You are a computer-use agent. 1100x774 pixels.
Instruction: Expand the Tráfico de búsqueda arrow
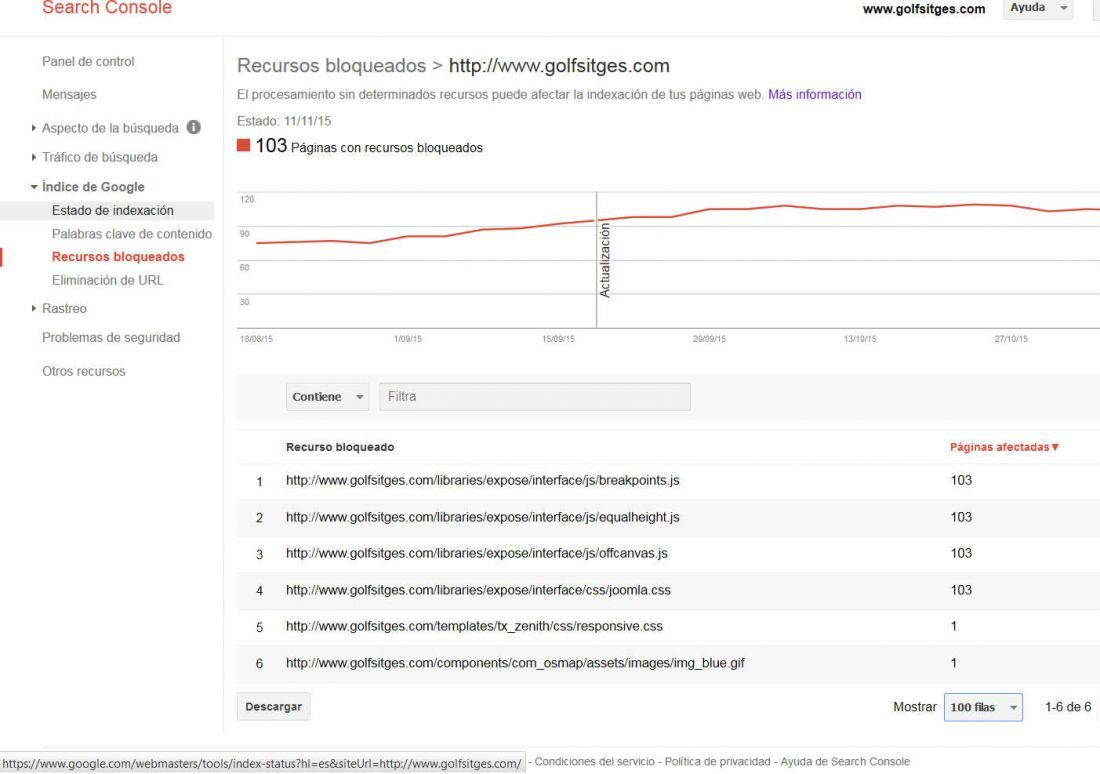pyautogui.click(x=34, y=157)
